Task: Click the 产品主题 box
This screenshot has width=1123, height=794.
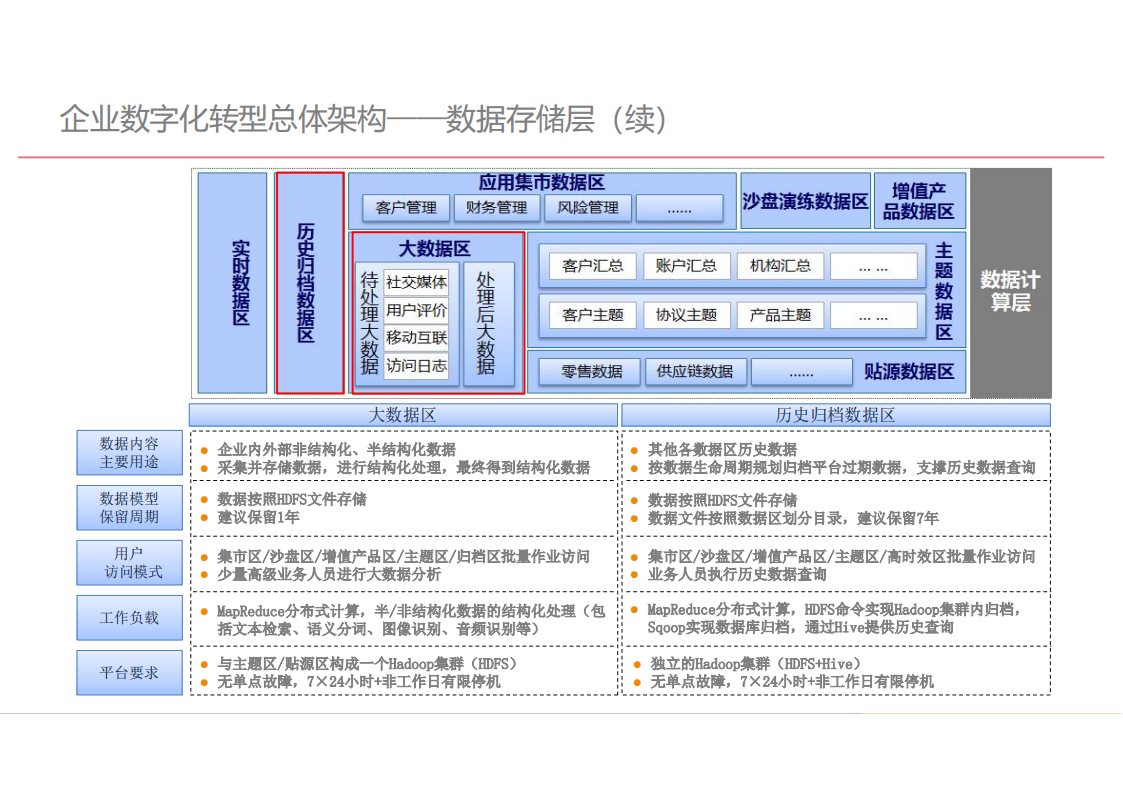Action: click(780, 315)
